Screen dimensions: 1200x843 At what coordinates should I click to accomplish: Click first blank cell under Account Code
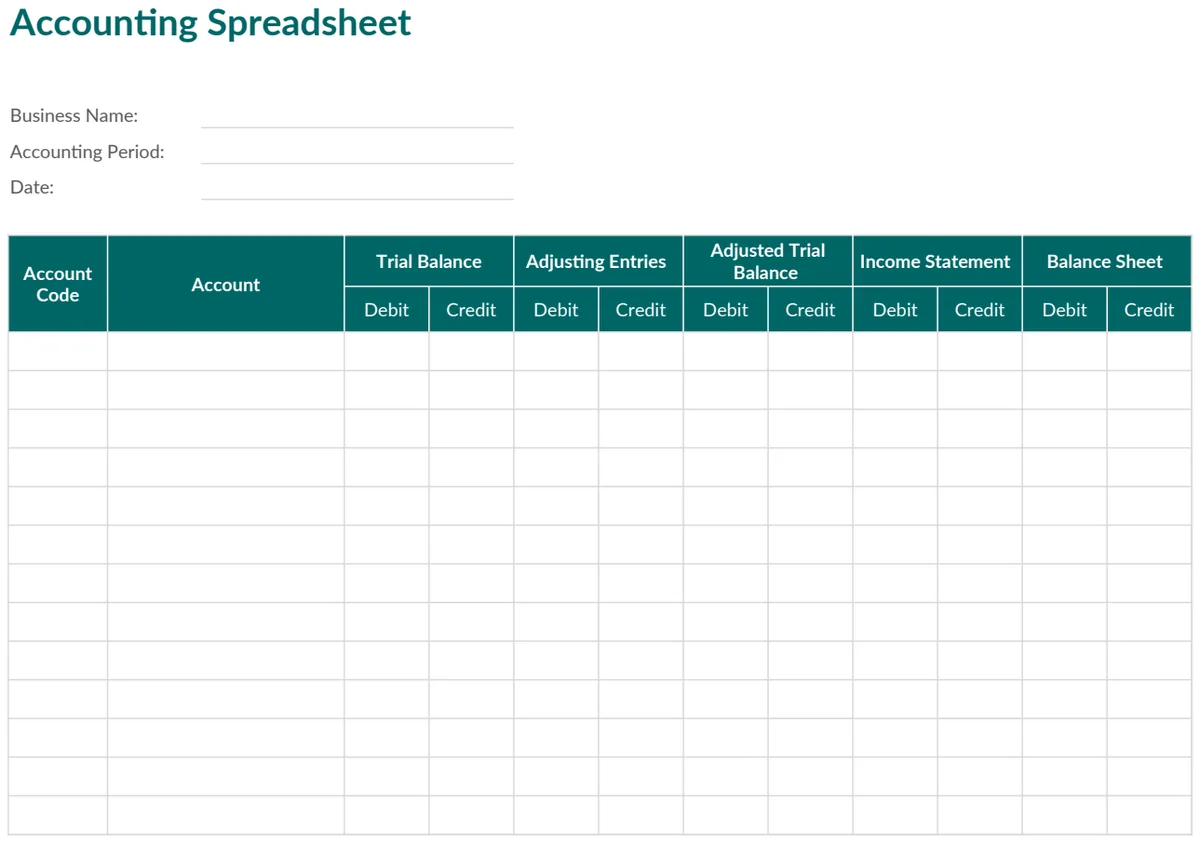pyautogui.click(x=58, y=351)
